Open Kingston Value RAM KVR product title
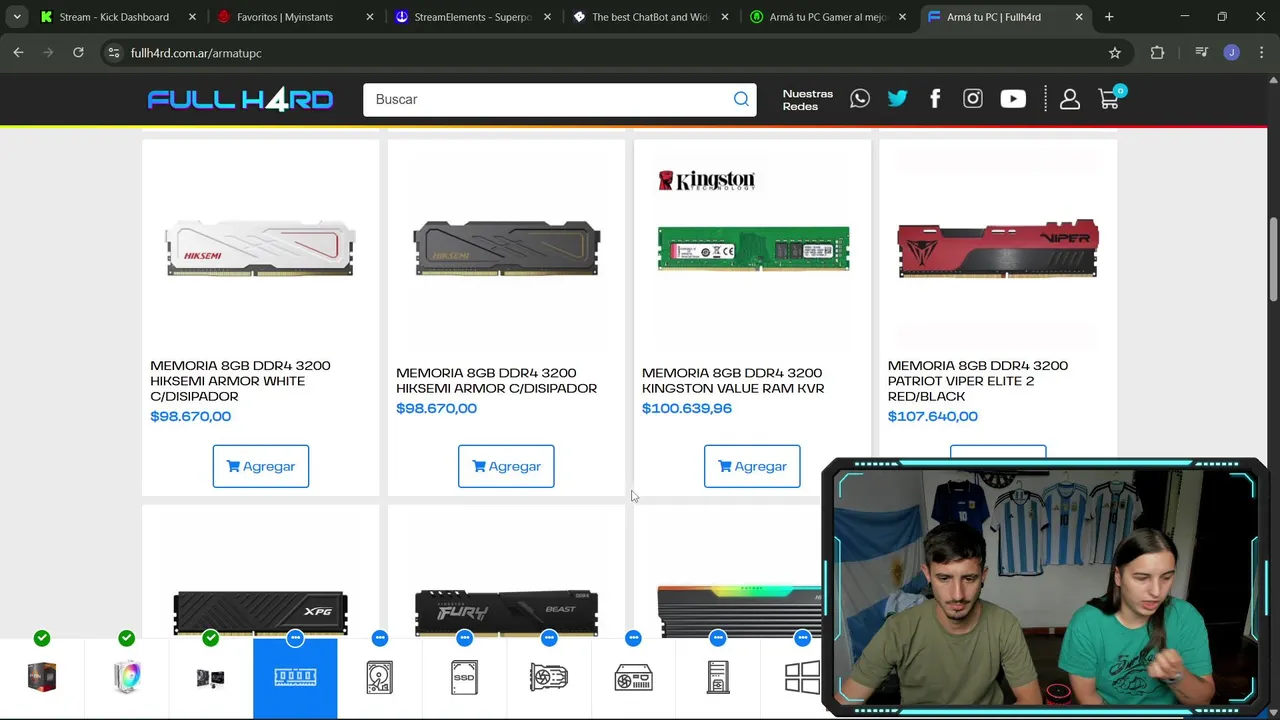Image resolution: width=1280 pixels, height=720 pixels. click(733, 381)
